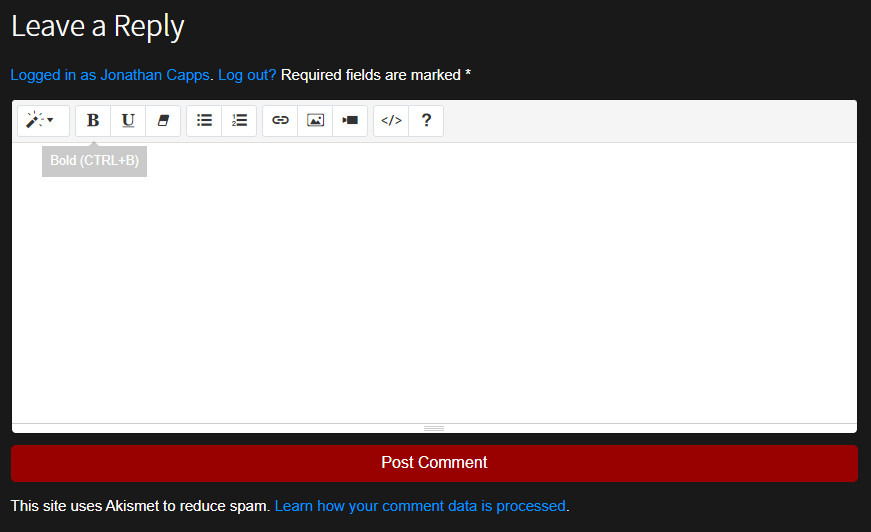Screen dimensions: 871x532
Task: Toggle bold formatting
Action: click(x=93, y=121)
